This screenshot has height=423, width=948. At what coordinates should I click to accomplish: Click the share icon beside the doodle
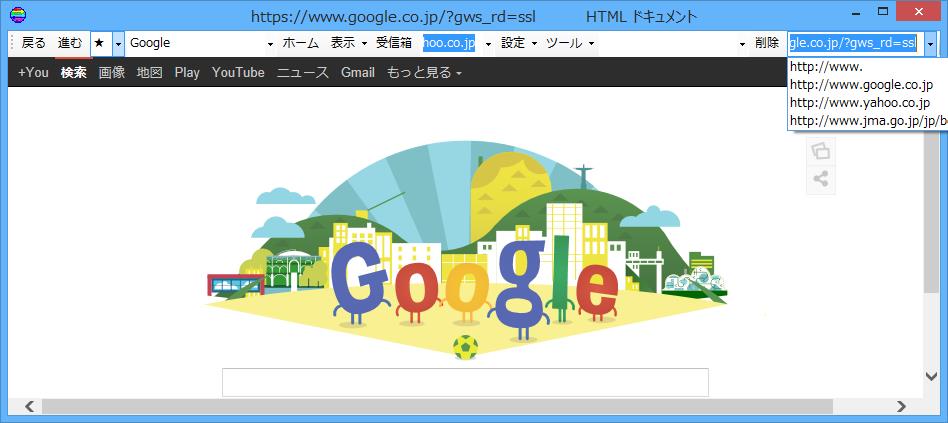(820, 179)
